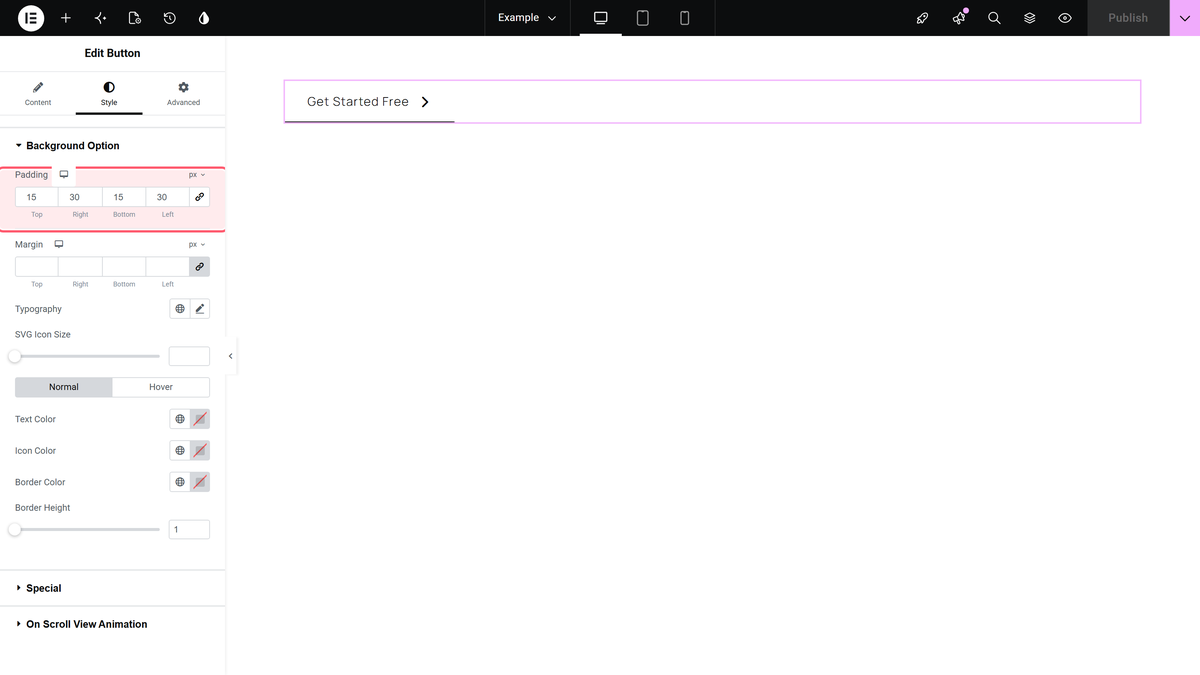The image size is (1200, 675).
Task: Click the Publish button
Action: coord(1128,18)
